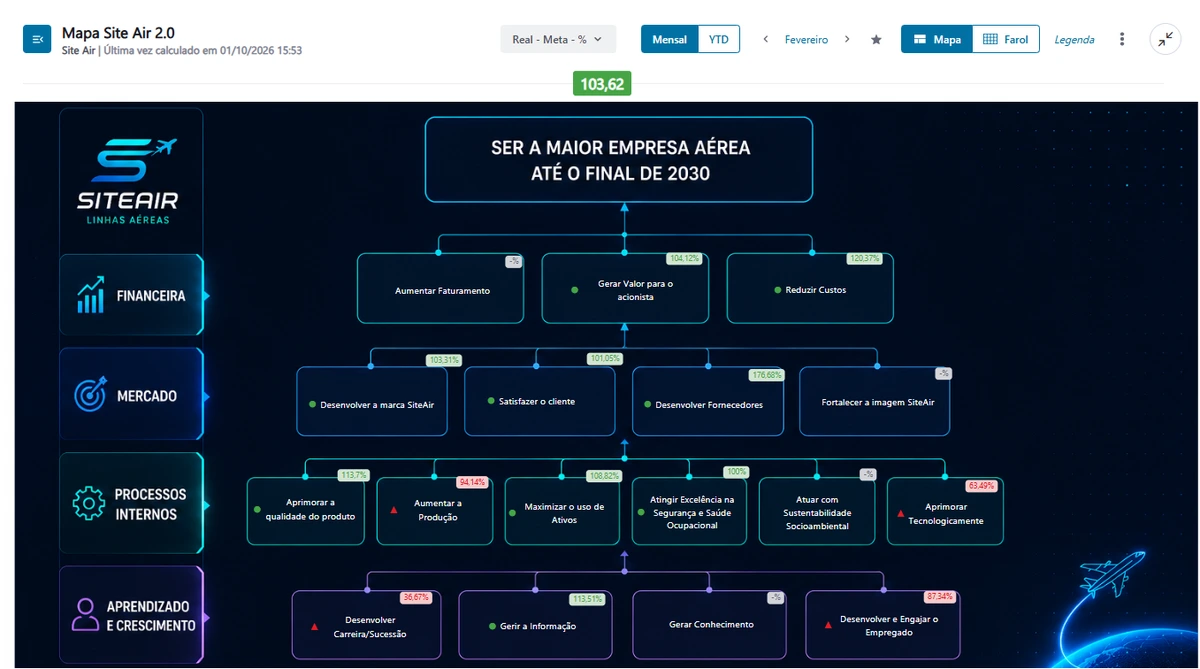The image size is (1200, 669).
Task: Click the 87,34% badge on Desenvolver e Engajar
Action: tap(940, 596)
